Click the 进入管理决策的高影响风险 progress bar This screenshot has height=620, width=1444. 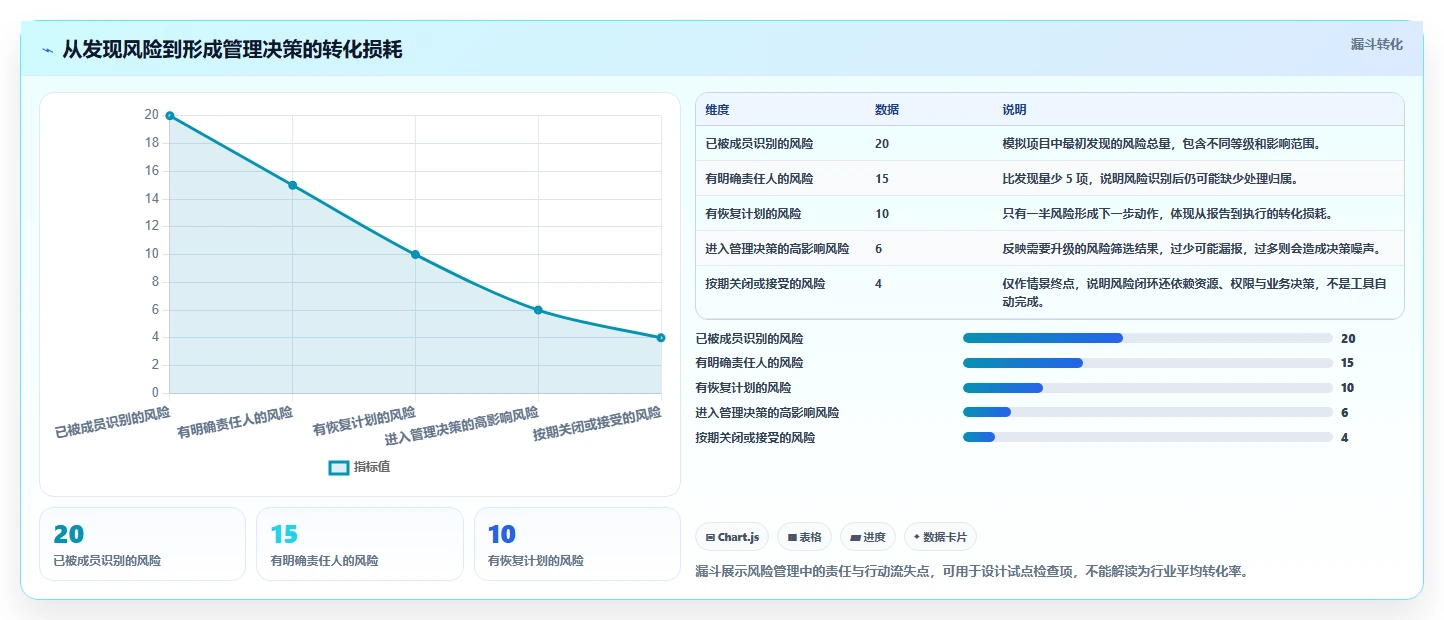click(x=1147, y=412)
